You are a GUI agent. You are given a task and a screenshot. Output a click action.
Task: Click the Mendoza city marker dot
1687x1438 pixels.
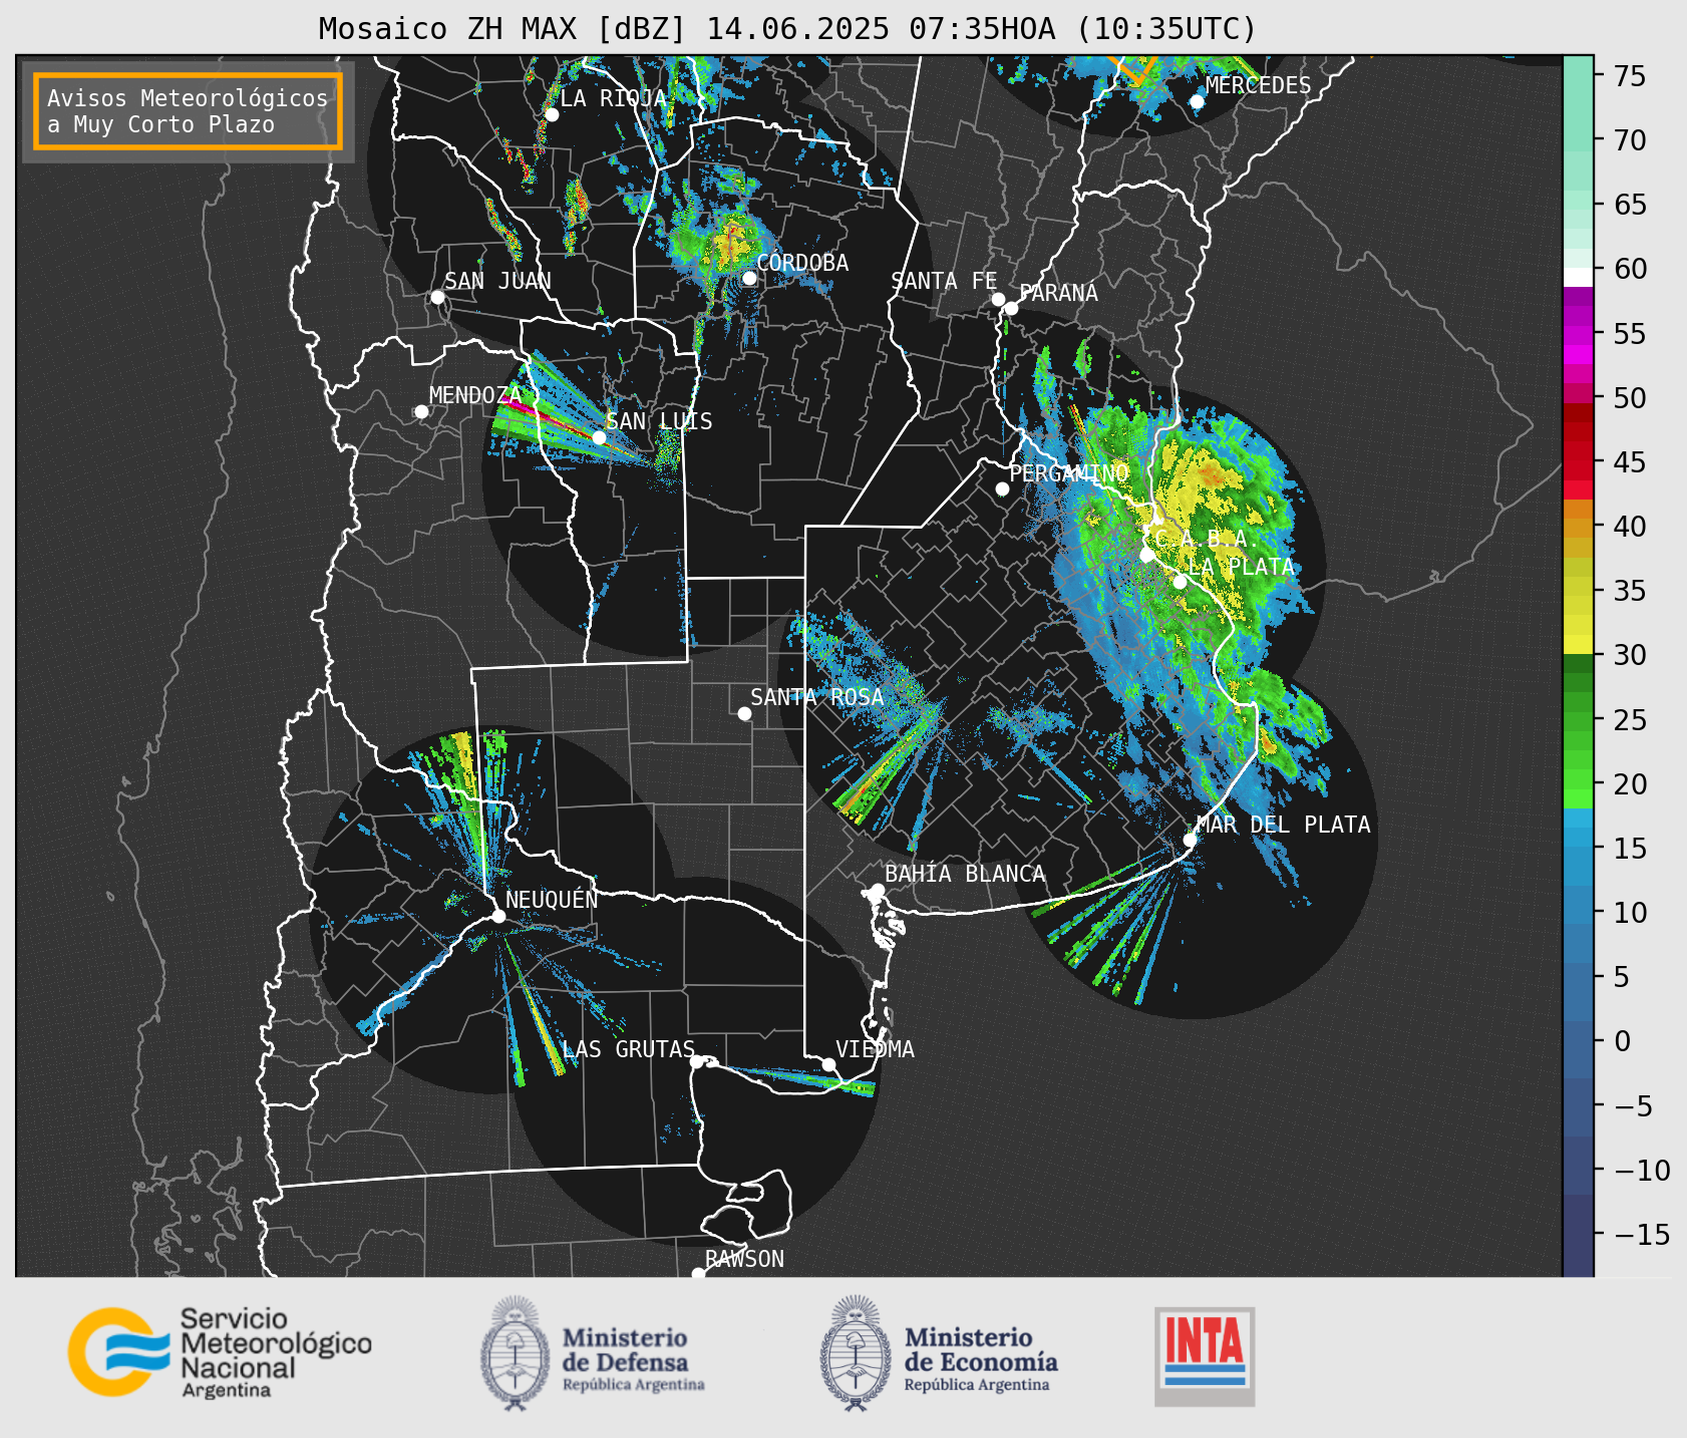(x=421, y=411)
